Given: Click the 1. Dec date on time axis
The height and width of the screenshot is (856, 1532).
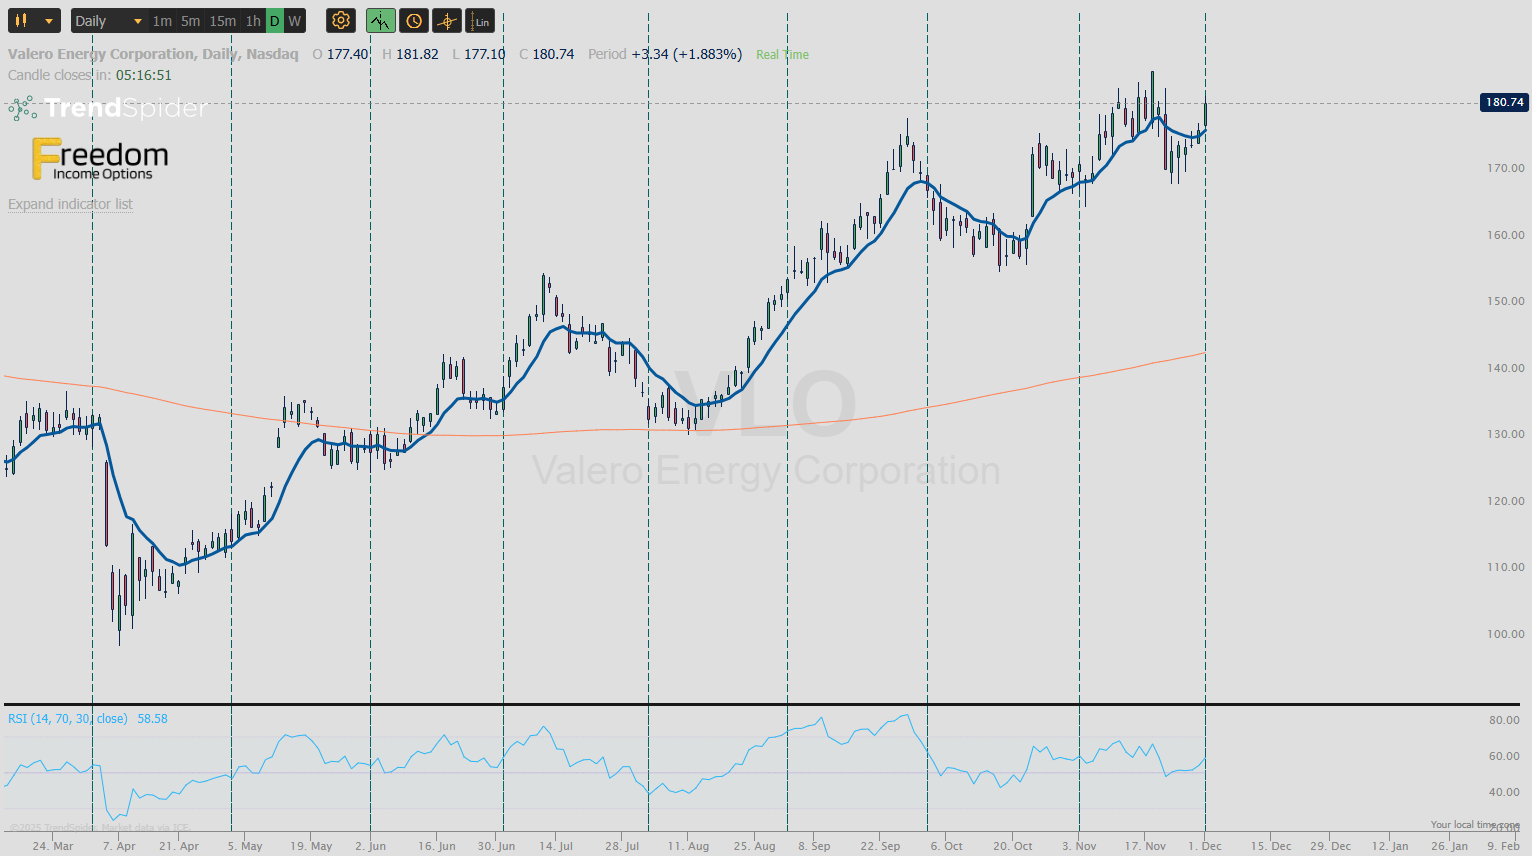Looking at the screenshot, I should tap(1205, 846).
